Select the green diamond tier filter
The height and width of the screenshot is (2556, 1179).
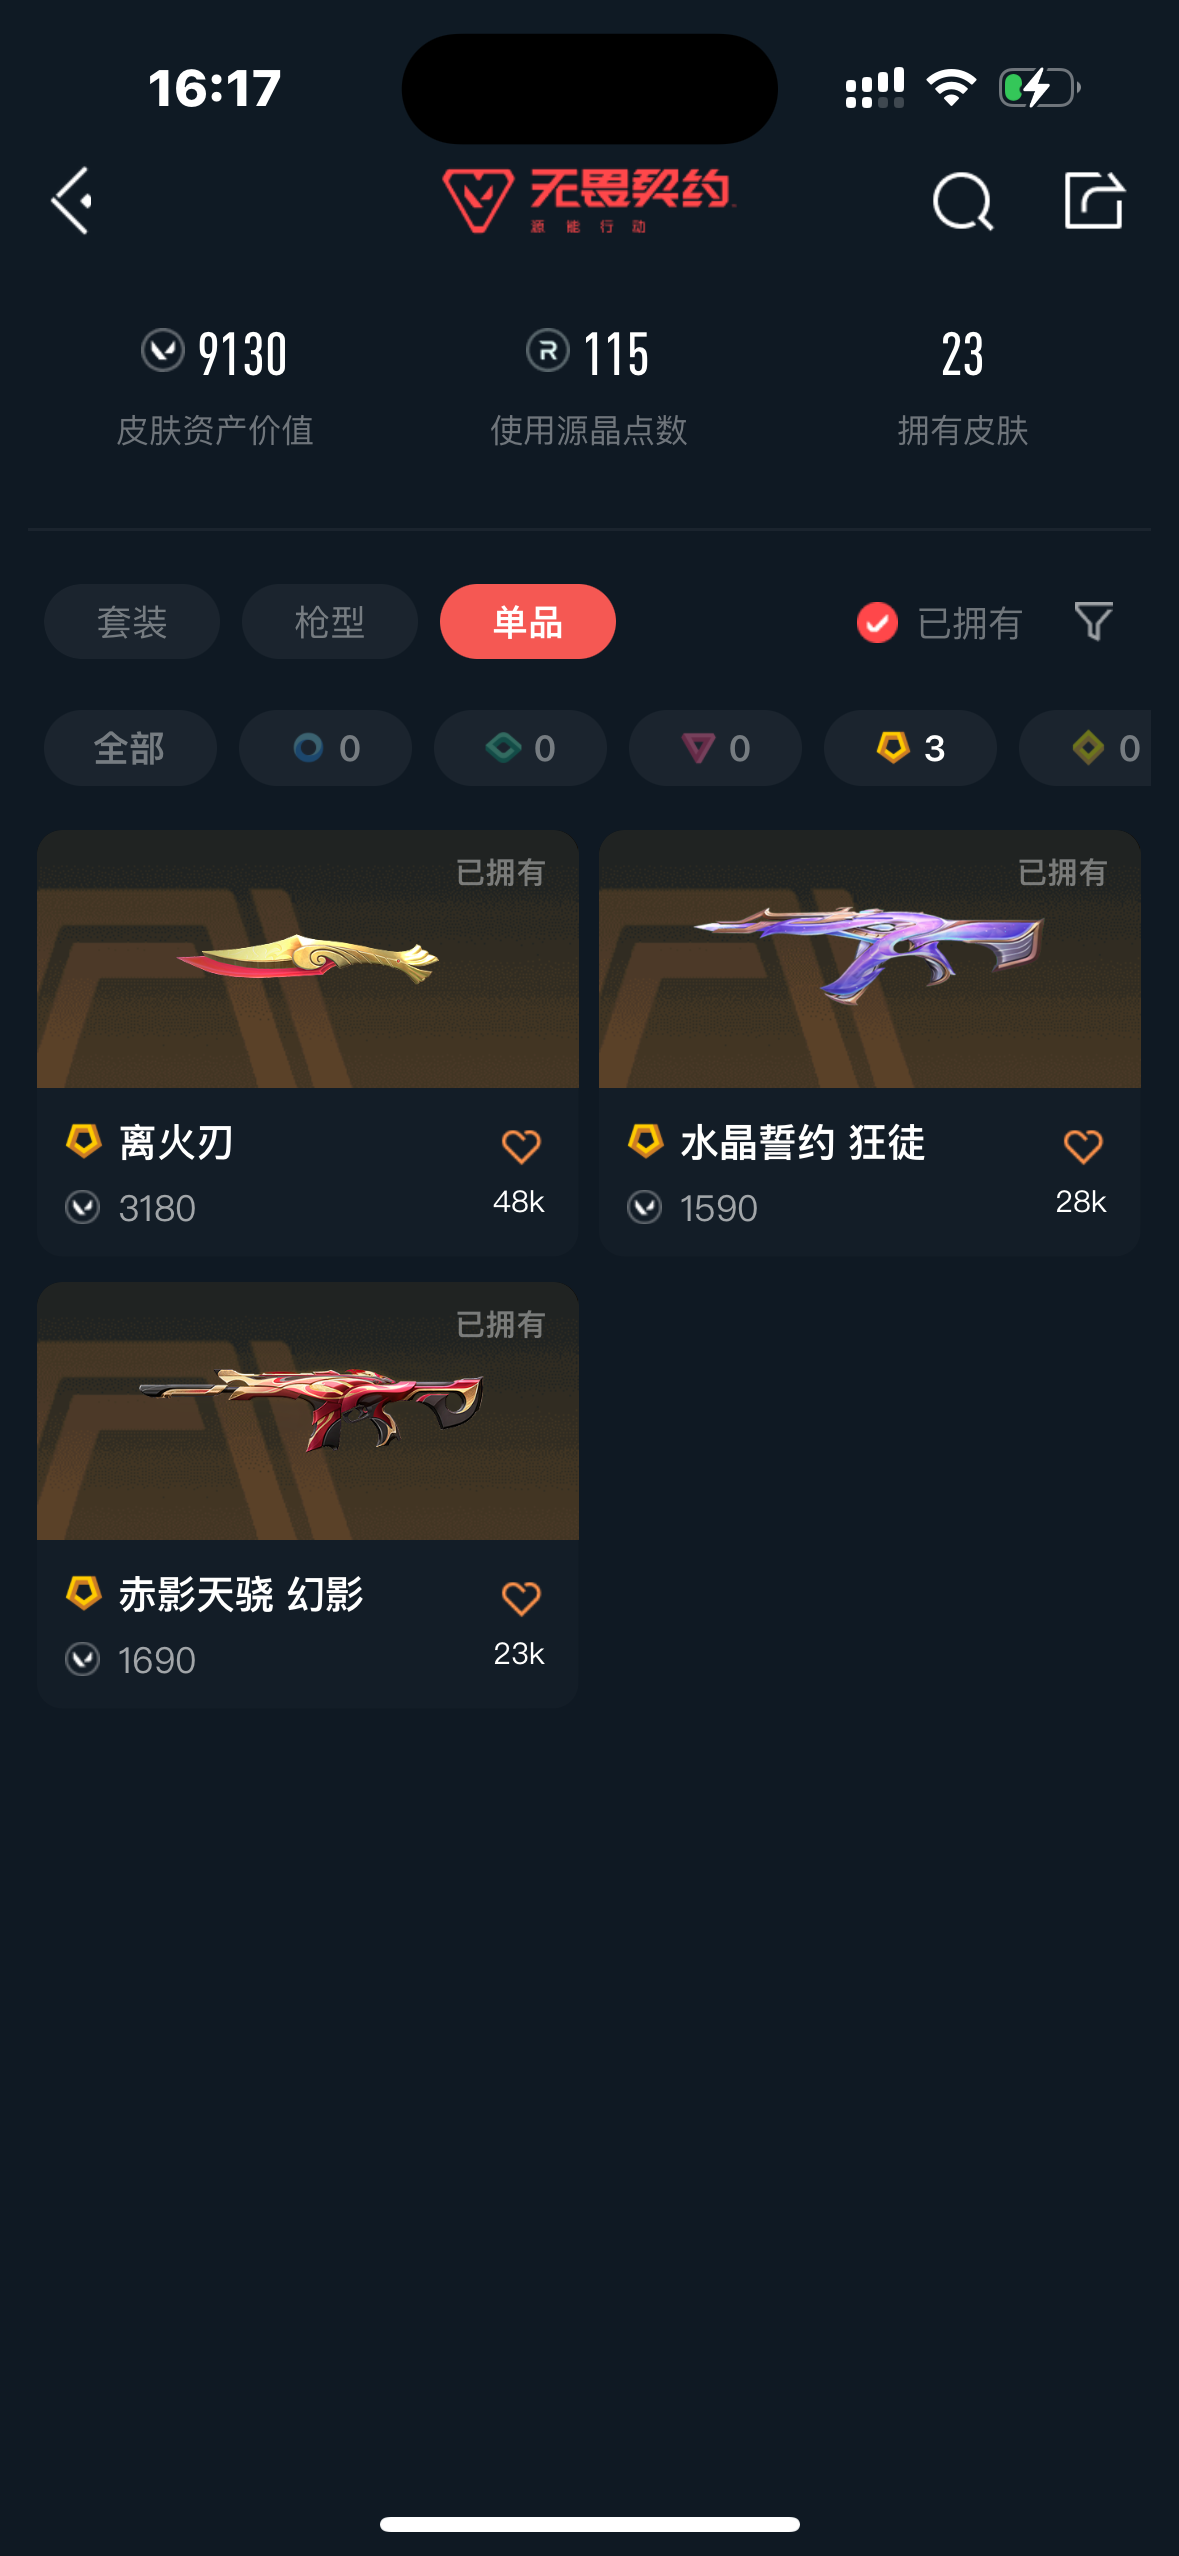tap(520, 748)
